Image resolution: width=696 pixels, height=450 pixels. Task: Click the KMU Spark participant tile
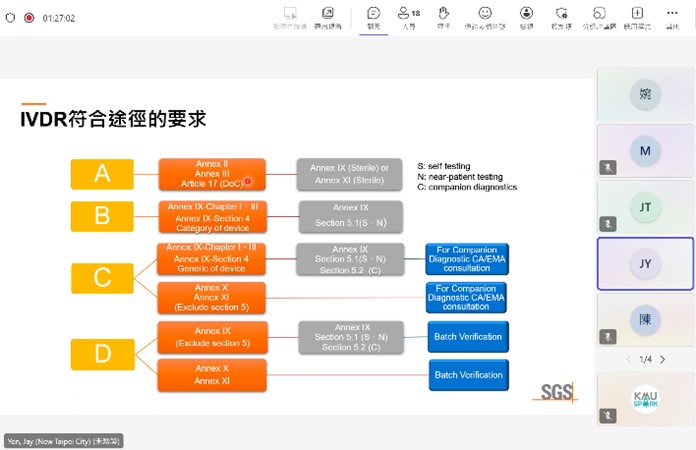645,399
